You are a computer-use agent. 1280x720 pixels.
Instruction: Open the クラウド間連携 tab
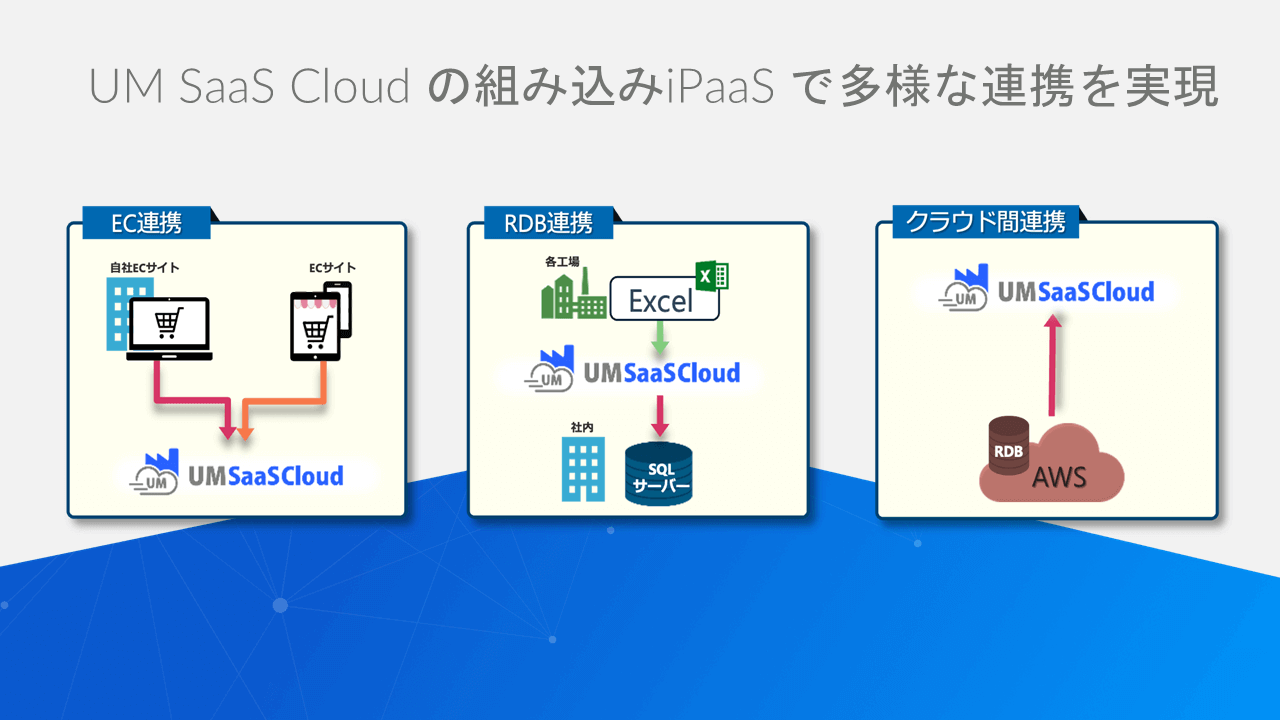point(985,222)
